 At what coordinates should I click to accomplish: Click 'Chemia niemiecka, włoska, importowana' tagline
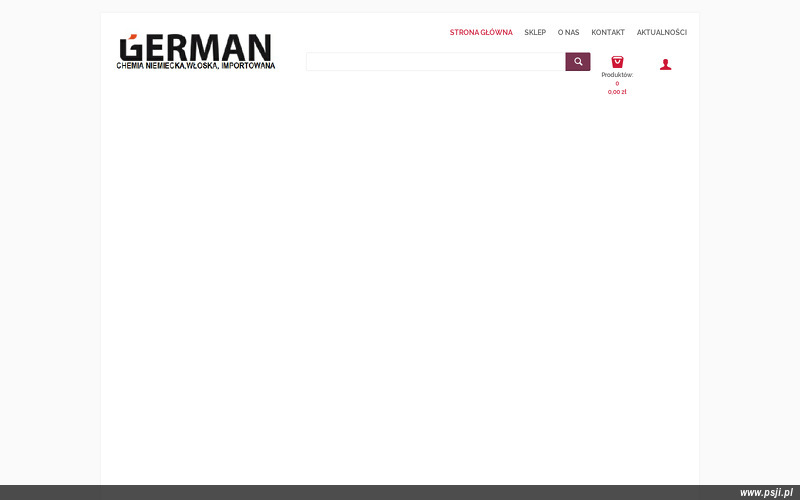pos(196,66)
